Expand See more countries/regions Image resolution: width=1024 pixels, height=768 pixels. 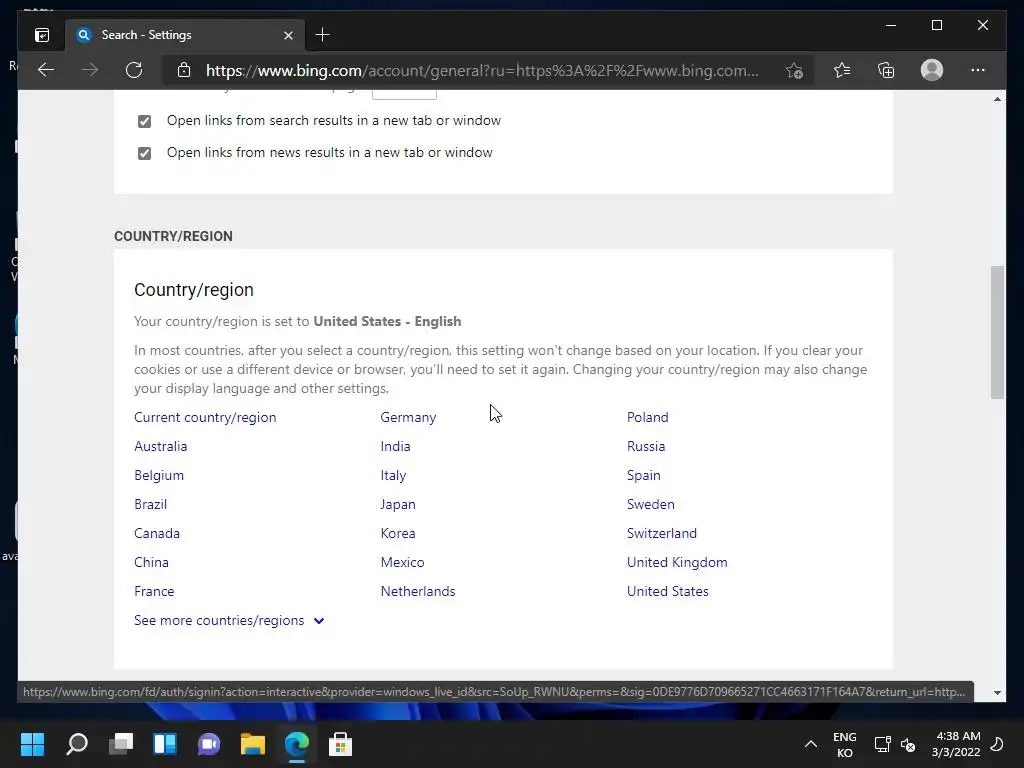[229, 620]
